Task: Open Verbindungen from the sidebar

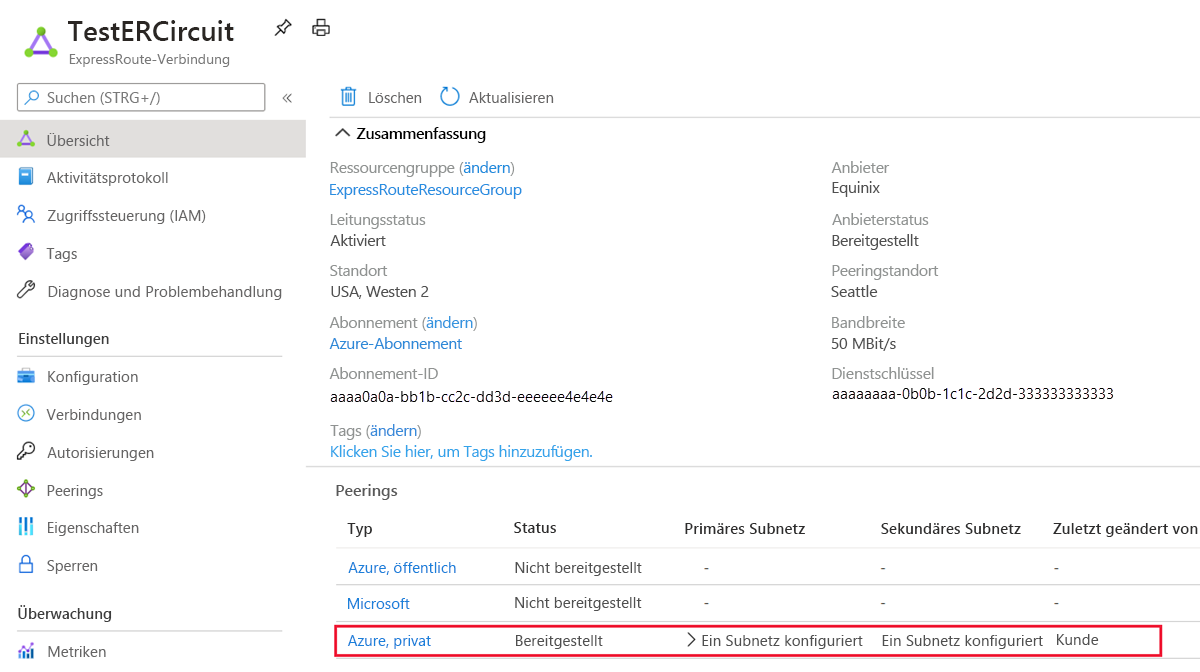Action: [94, 415]
